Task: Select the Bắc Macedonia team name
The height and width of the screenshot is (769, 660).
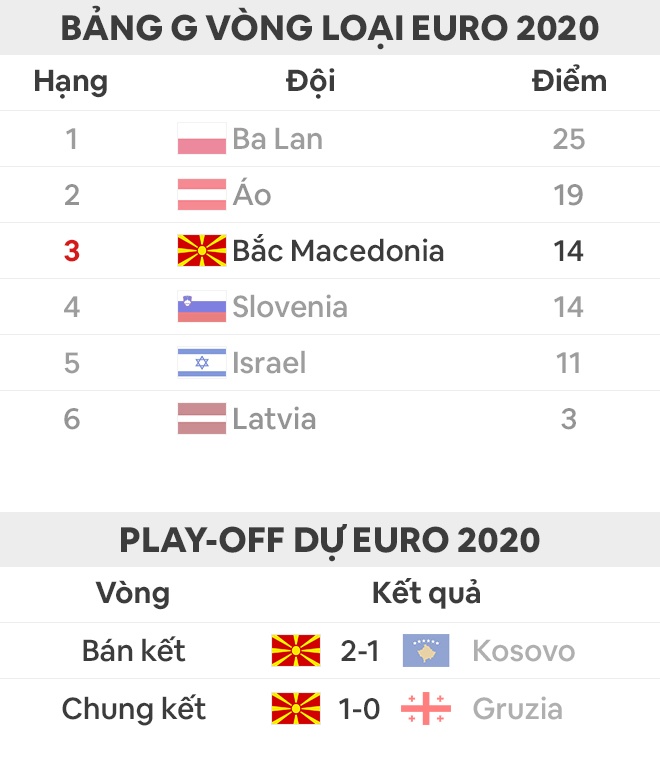Action: coord(338,251)
